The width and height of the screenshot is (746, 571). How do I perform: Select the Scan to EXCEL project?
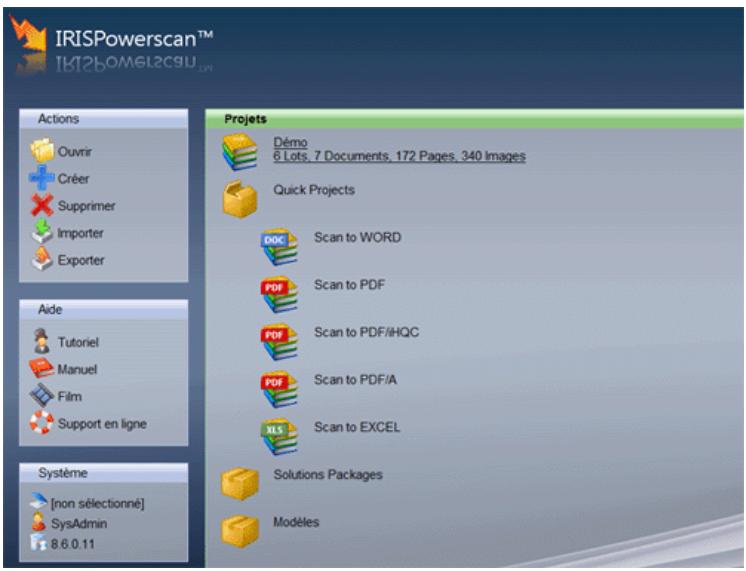[x=357, y=427]
